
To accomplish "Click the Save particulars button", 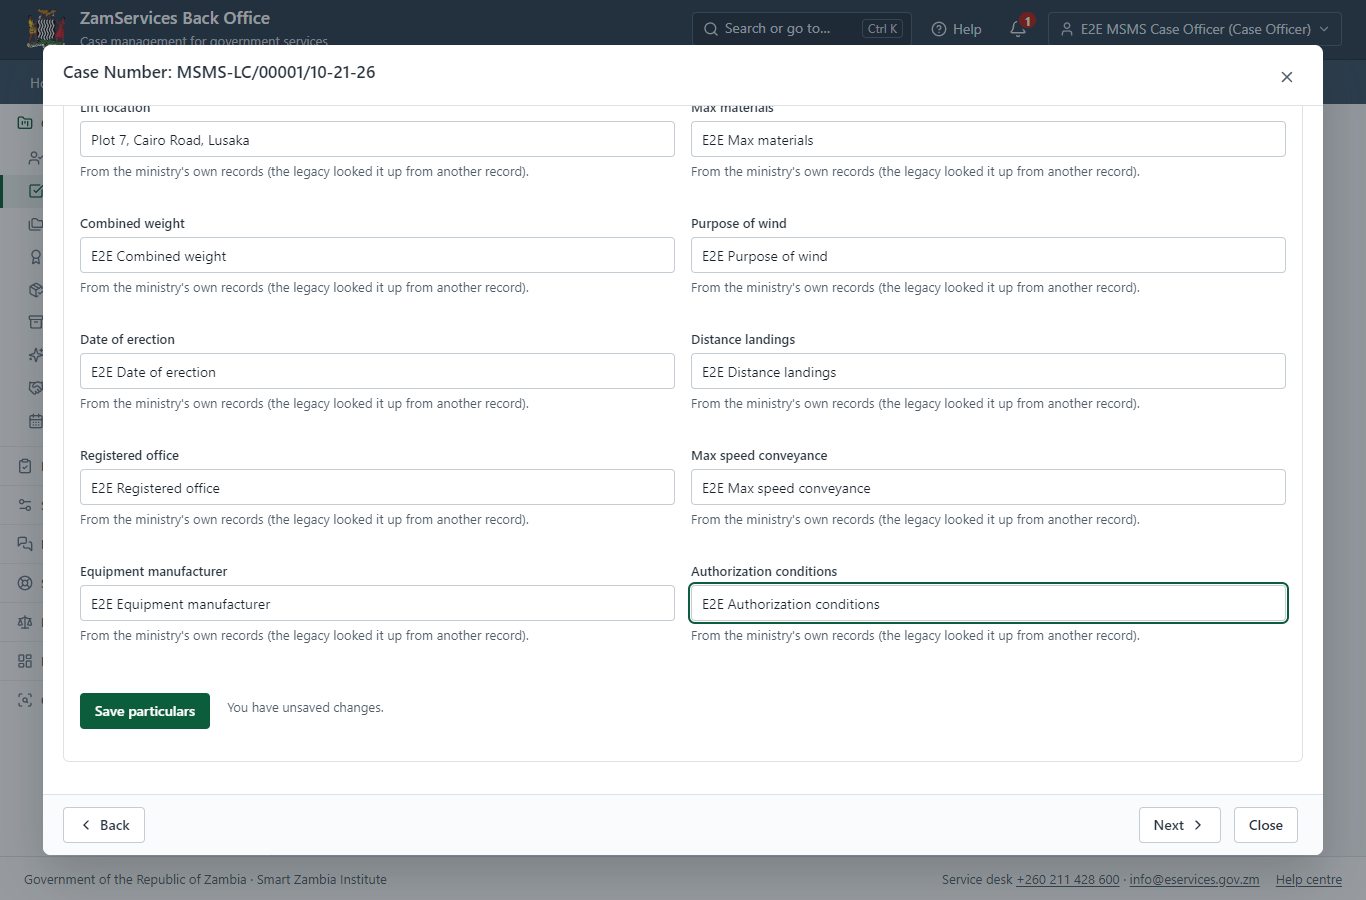I will [x=145, y=711].
